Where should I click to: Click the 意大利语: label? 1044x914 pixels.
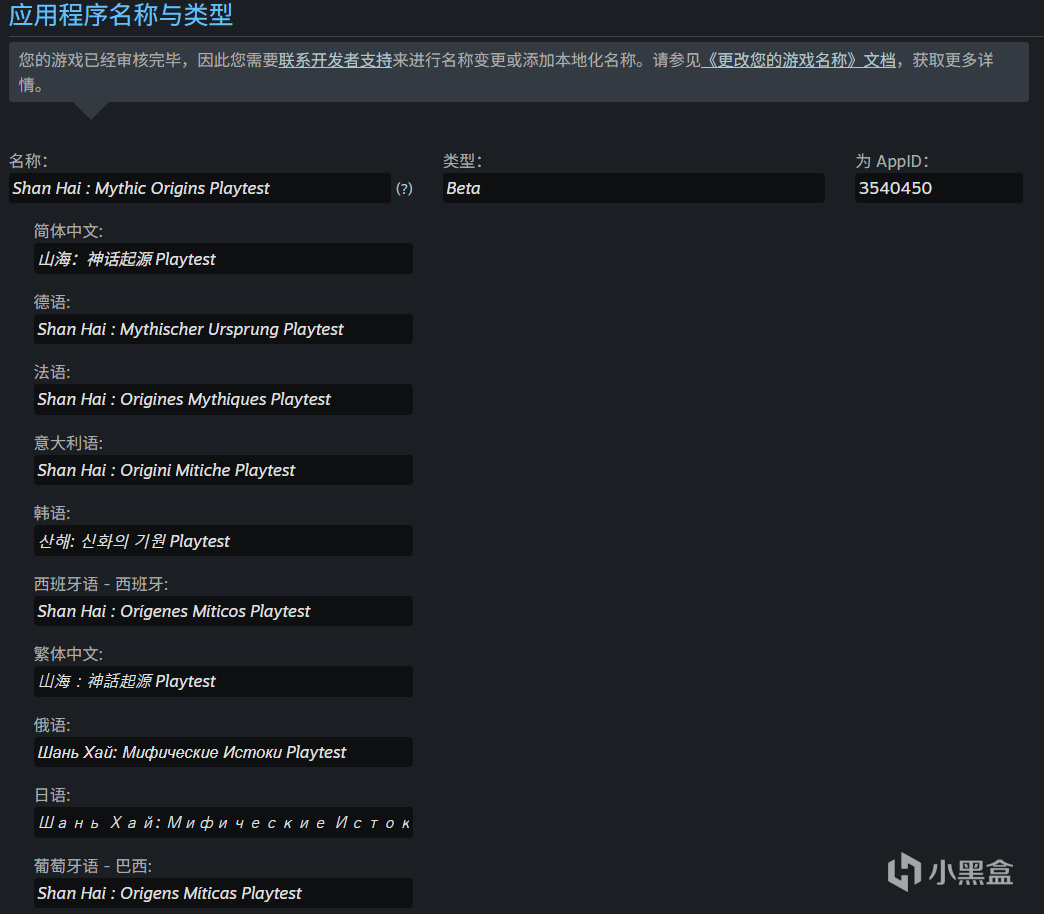(x=69, y=443)
